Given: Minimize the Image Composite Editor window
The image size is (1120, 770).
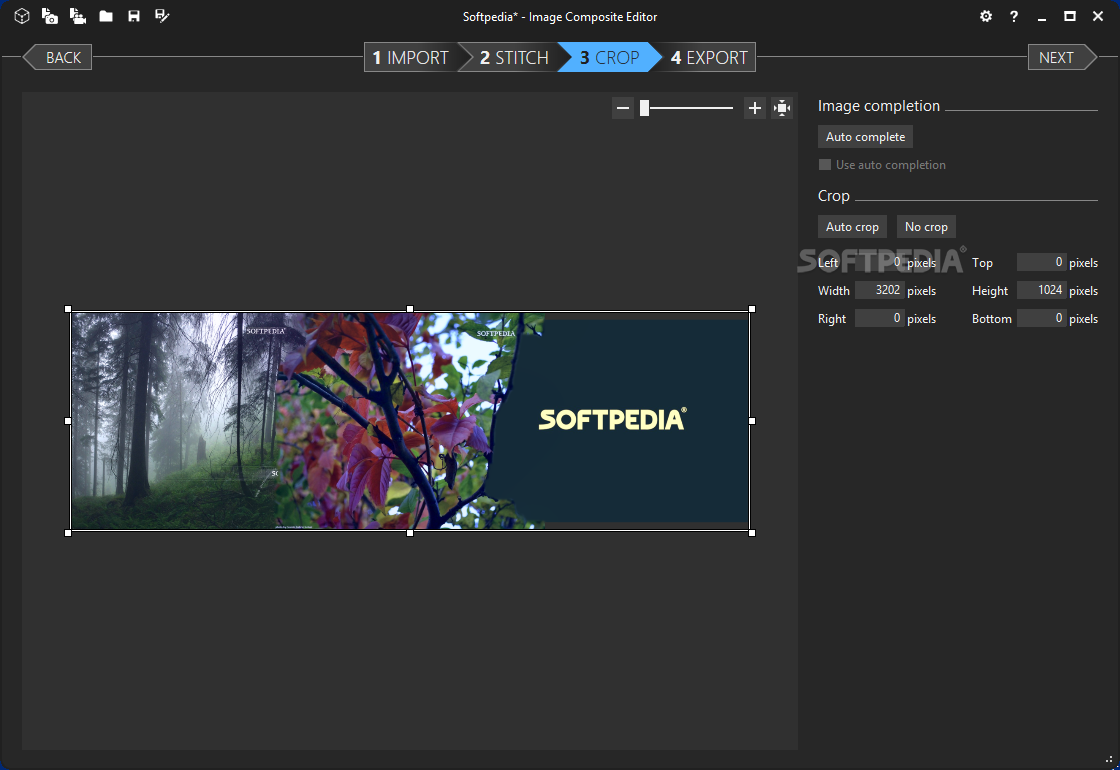Looking at the screenshot, I should click(1041, 17).
